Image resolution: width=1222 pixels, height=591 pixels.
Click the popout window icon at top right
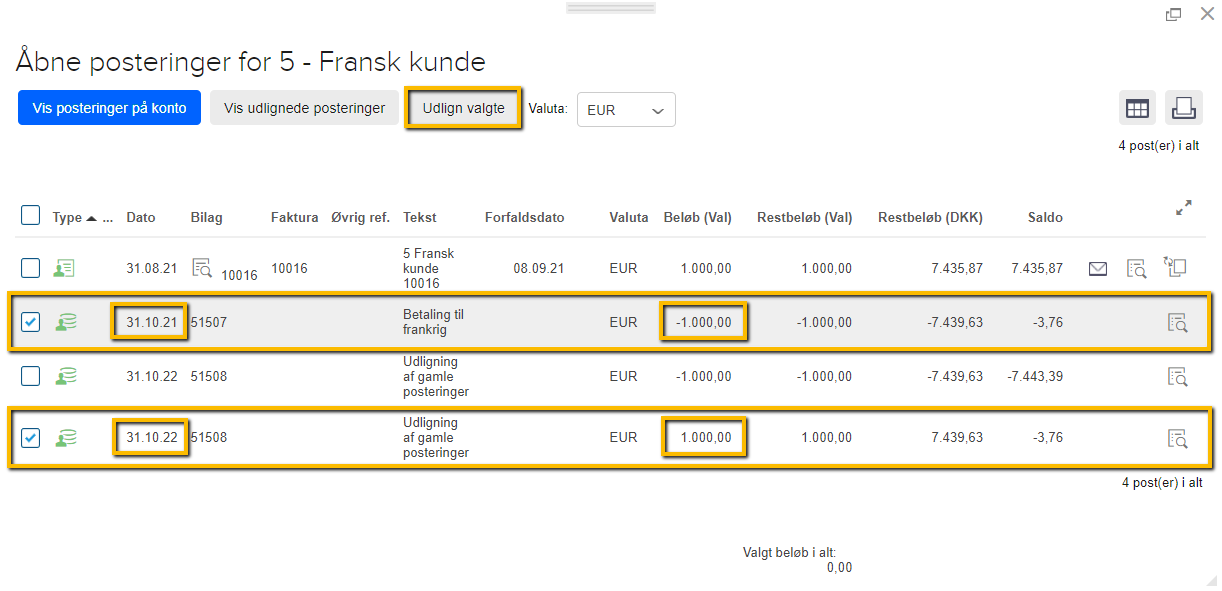coord(1174,14)
